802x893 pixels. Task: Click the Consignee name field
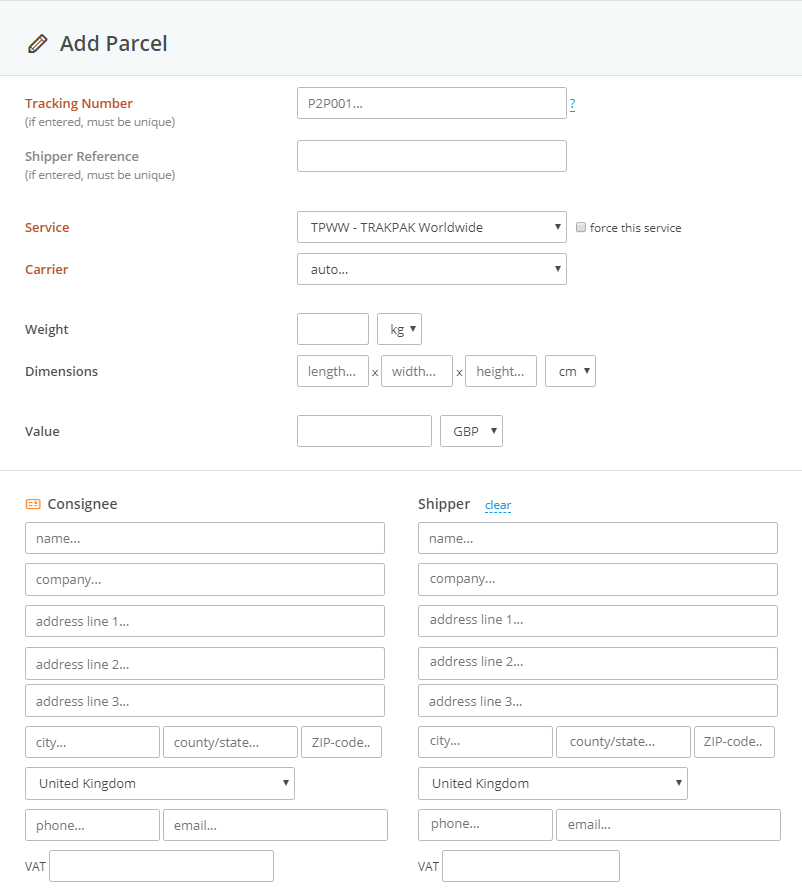tap(204, 537)
